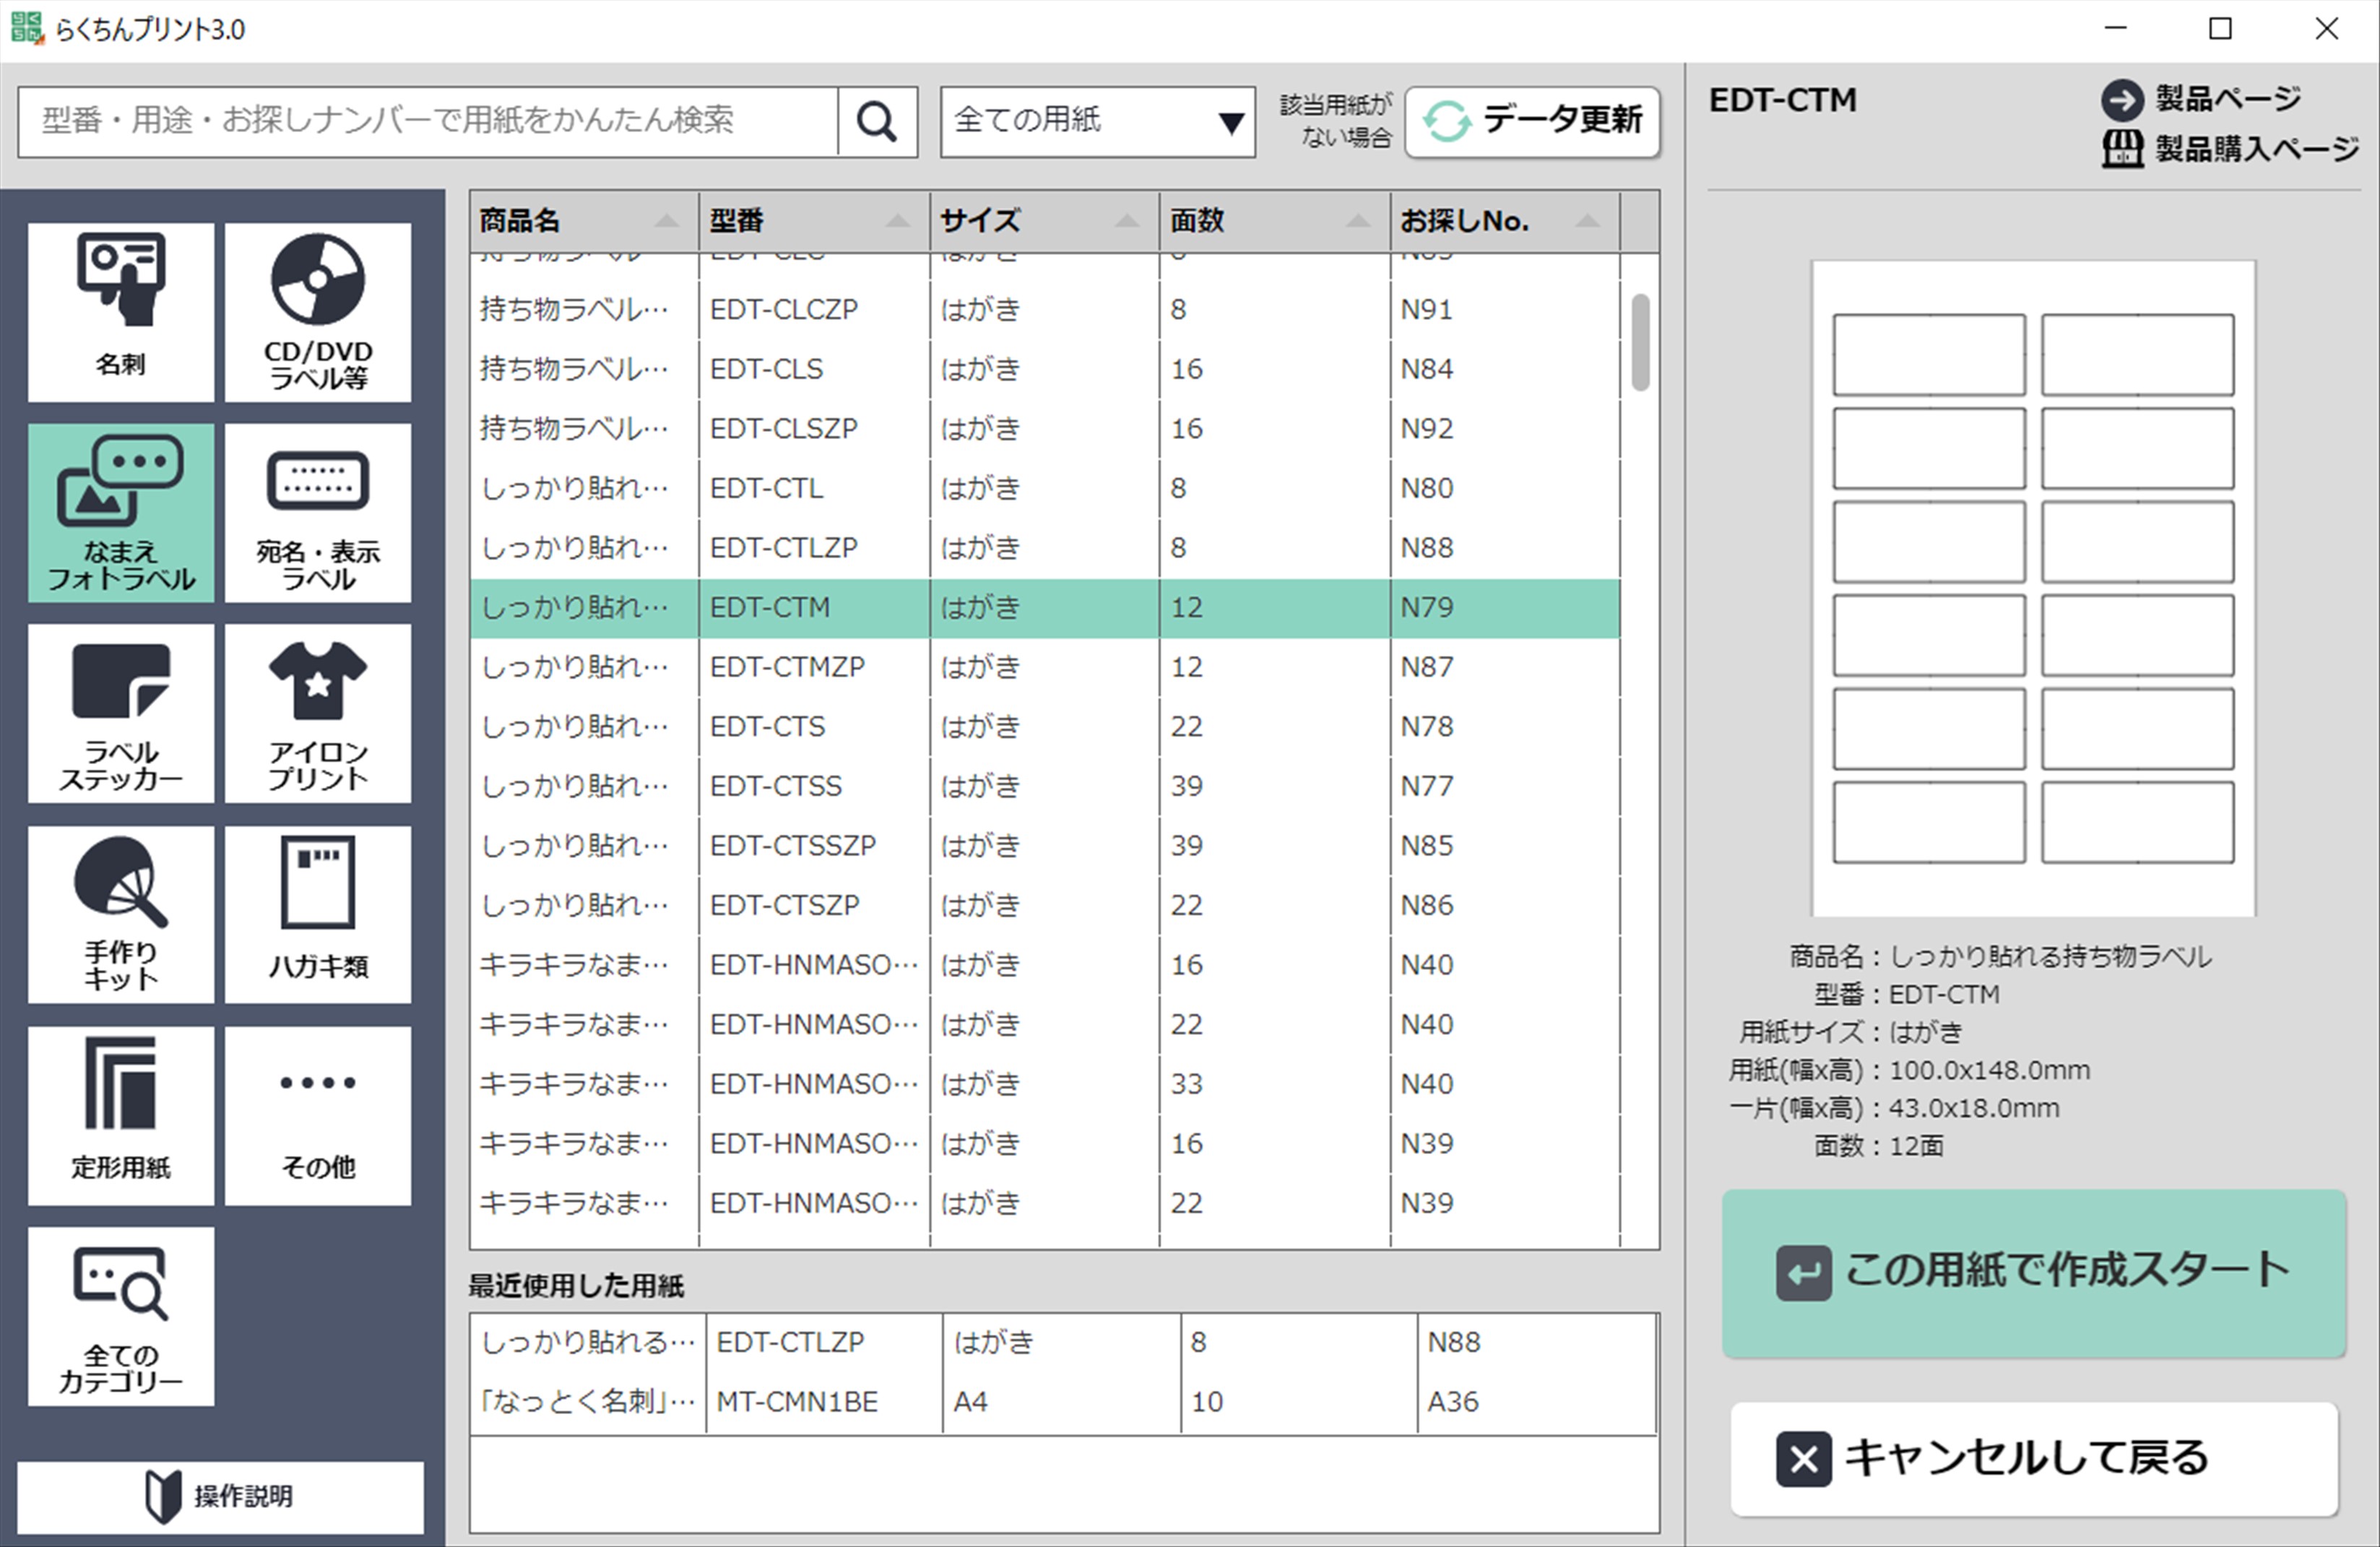Select the ハガキ類 postcard category

coord(318,914)
